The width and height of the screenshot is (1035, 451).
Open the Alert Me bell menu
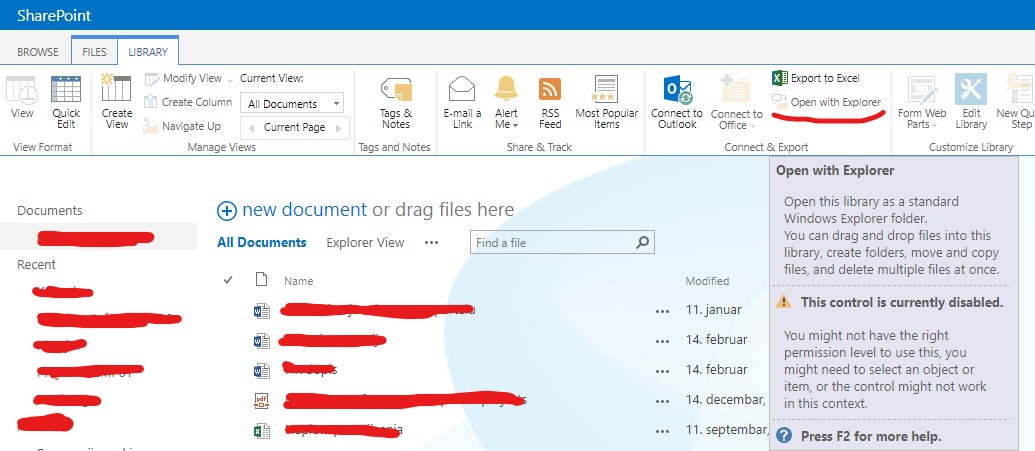point(506,101)
